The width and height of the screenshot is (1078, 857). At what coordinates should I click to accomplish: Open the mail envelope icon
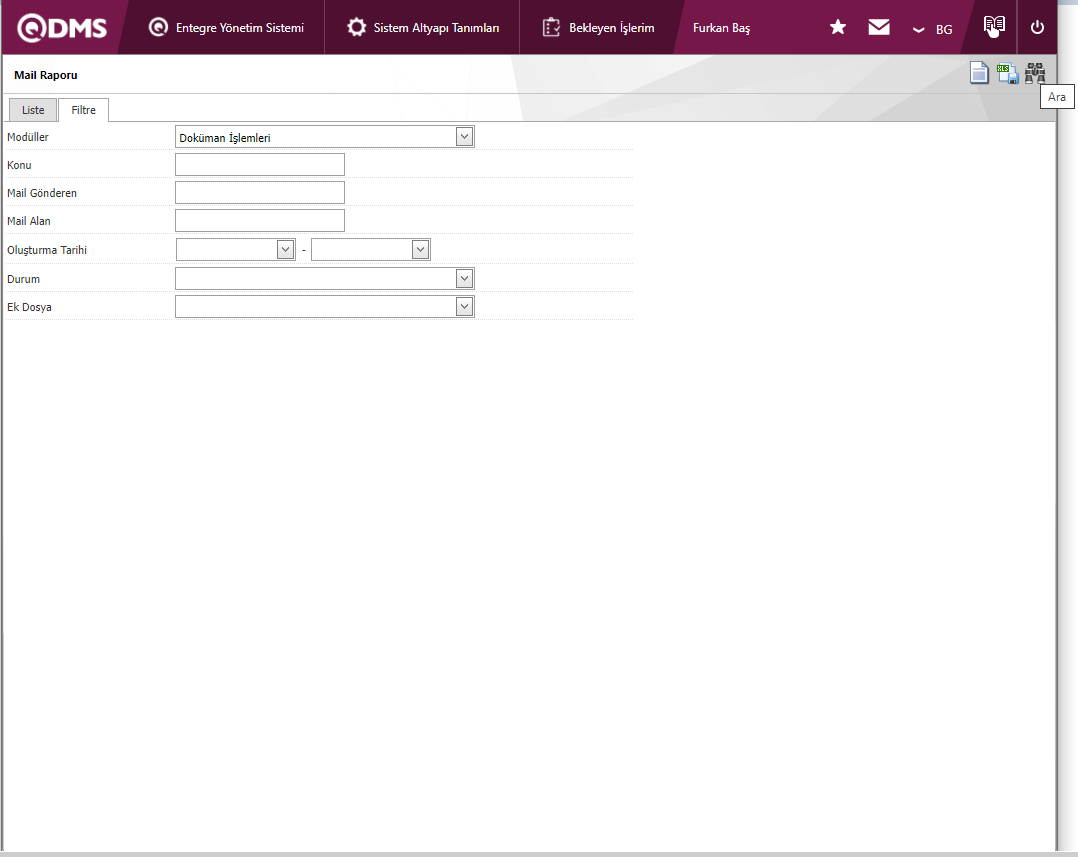879,27
